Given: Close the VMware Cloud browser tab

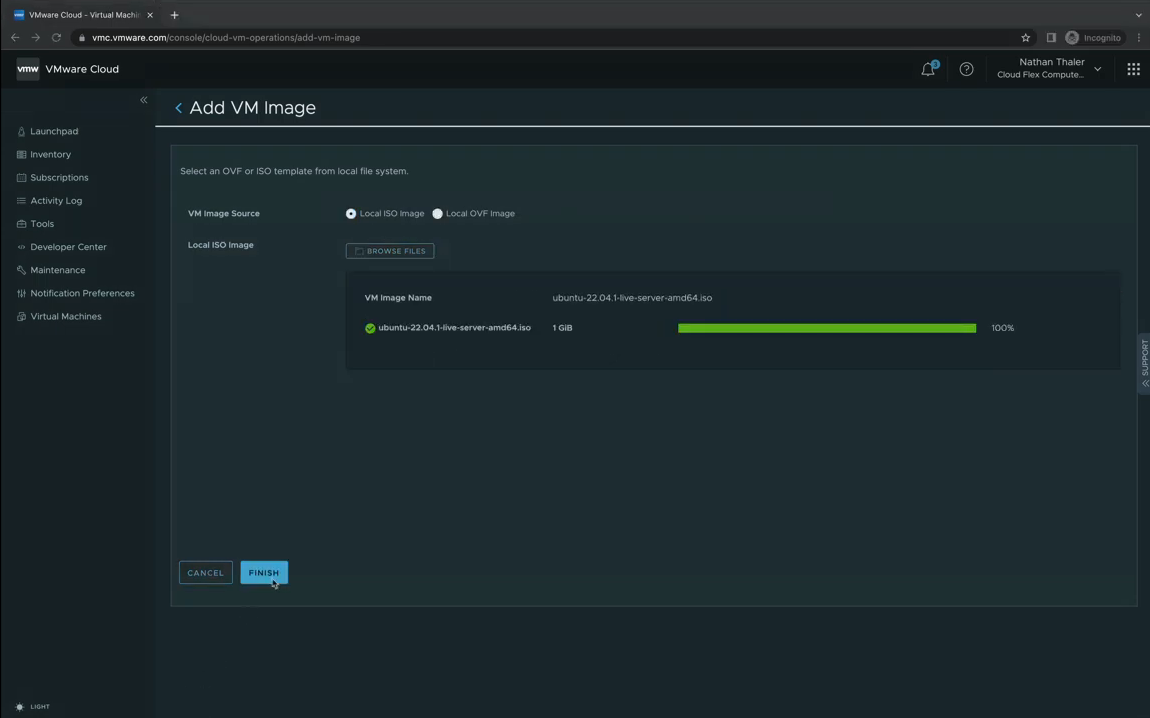Looking at the screenshot, I should click(150, 15).
